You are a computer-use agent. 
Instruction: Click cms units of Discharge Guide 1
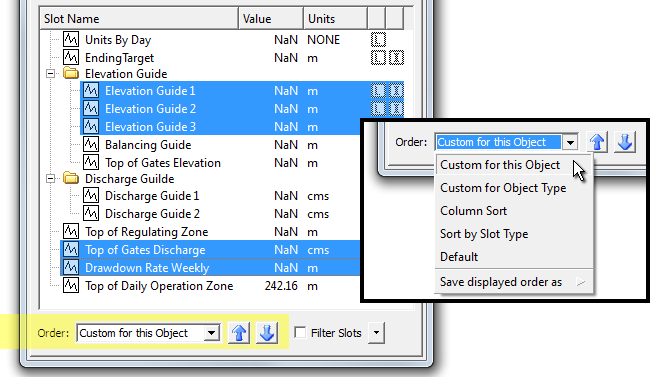[x=318, y=196]
